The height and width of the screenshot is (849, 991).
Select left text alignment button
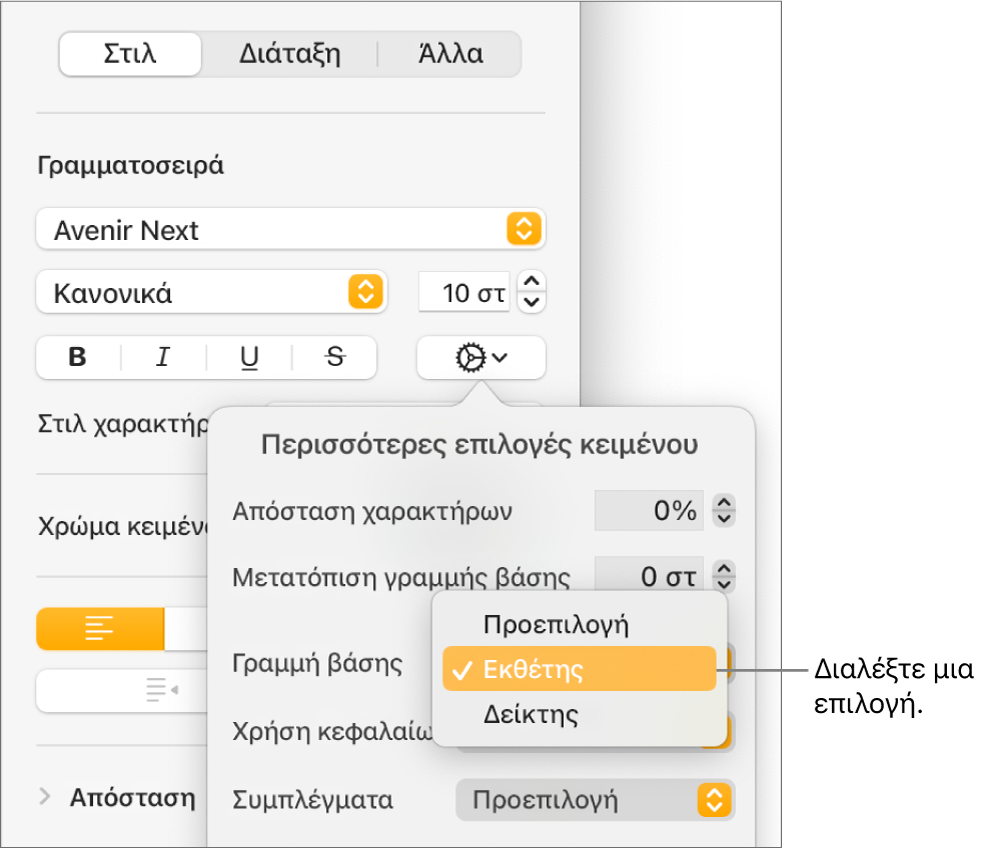pos(100,628)
